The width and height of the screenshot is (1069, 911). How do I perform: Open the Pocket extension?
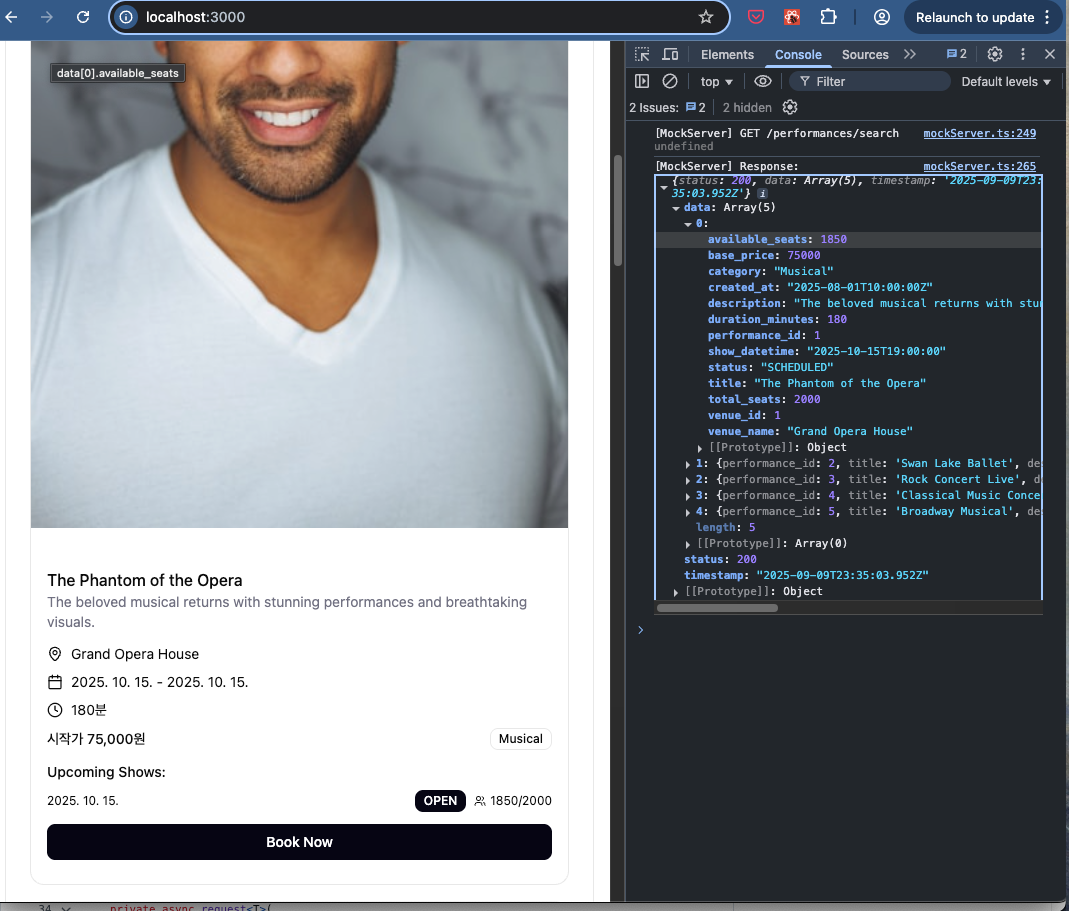coord(757,17)
